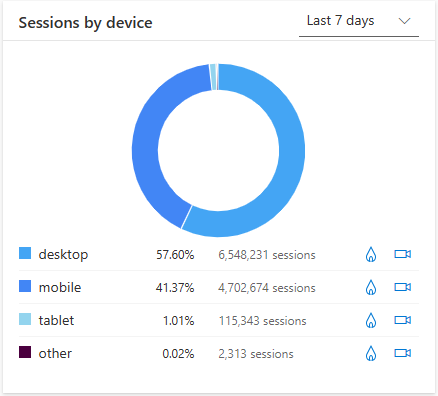Click the tablet pale blue swatch
The height and width of the screenshot is (396, 438).
pyautogui.click(x=25, y=319)
